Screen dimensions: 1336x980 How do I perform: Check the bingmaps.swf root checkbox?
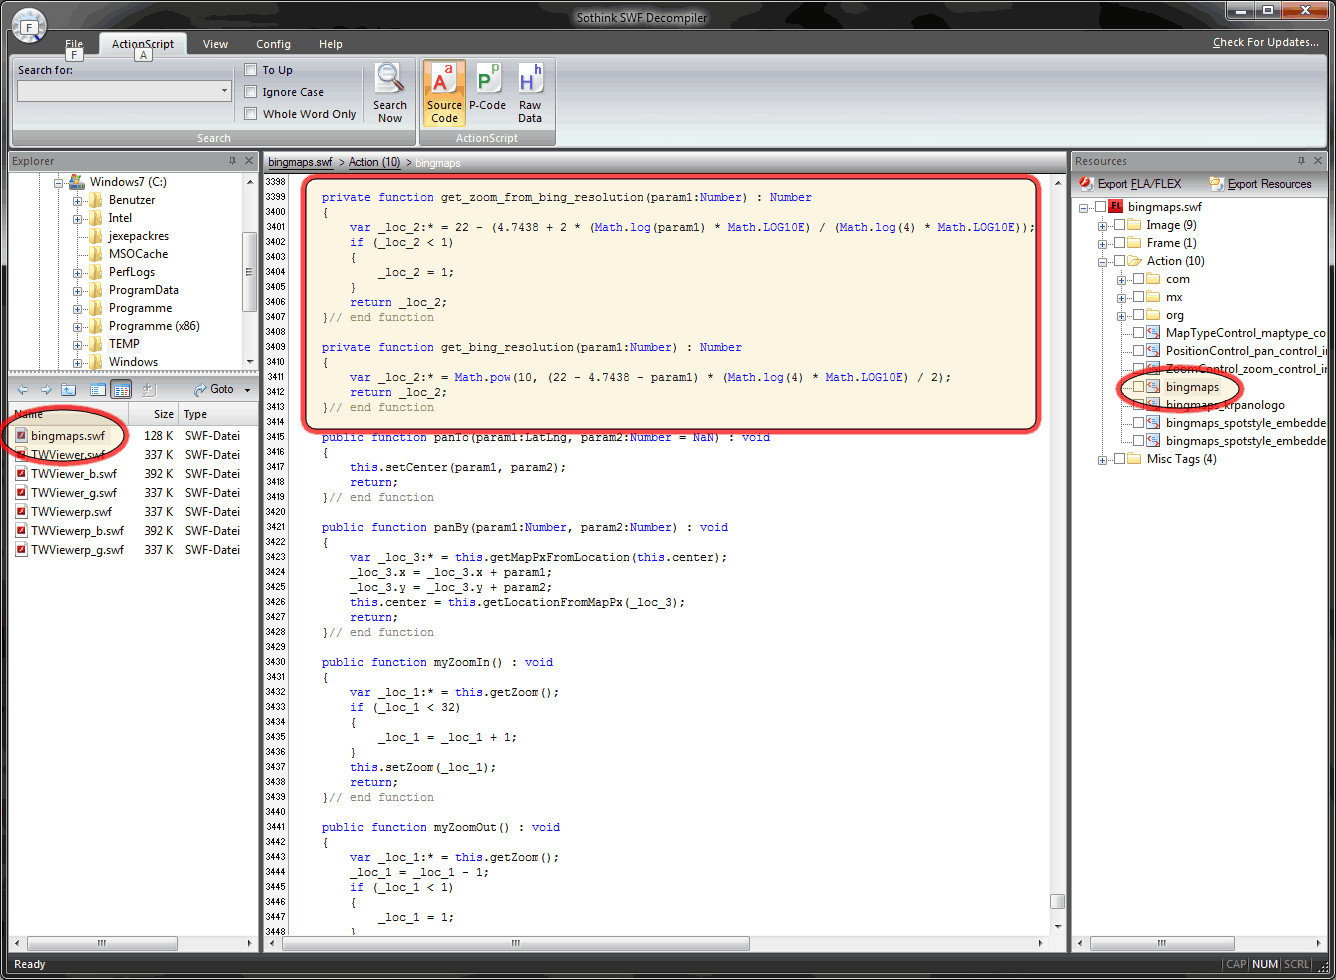[x=1100, y=207]
